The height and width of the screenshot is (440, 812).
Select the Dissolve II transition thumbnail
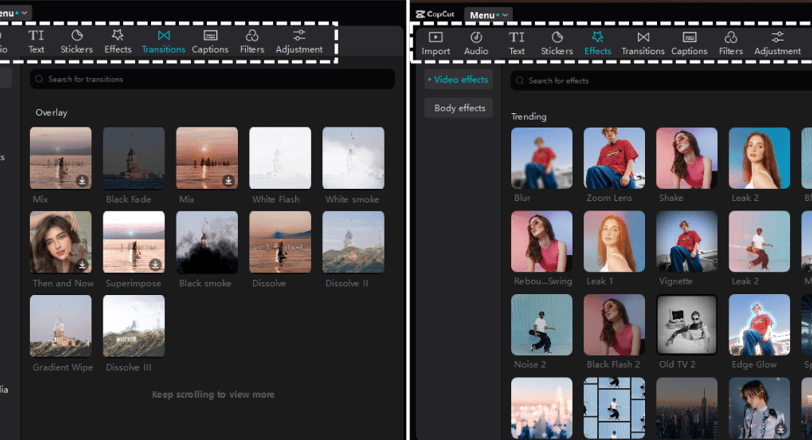[x=353, y=242]
